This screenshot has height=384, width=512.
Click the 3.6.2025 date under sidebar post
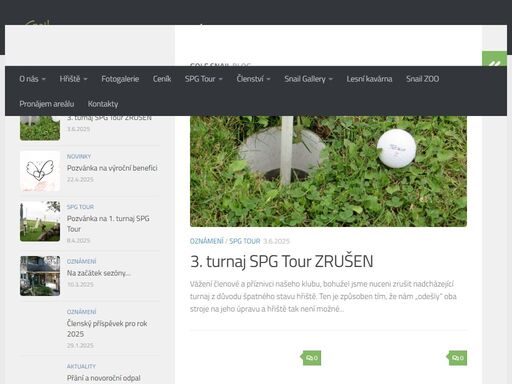78,129
